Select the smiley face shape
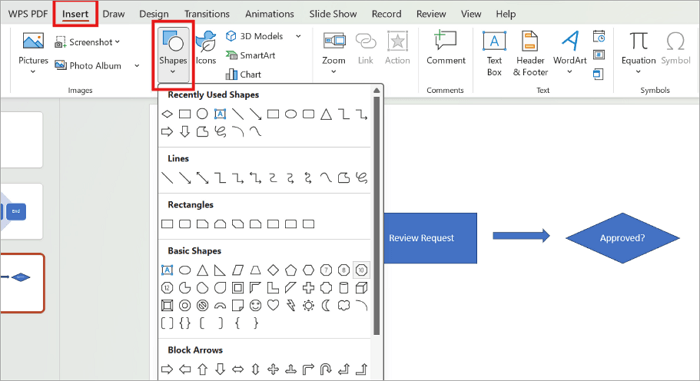This screenshot has height=381, width=700. tap(255, 306)
